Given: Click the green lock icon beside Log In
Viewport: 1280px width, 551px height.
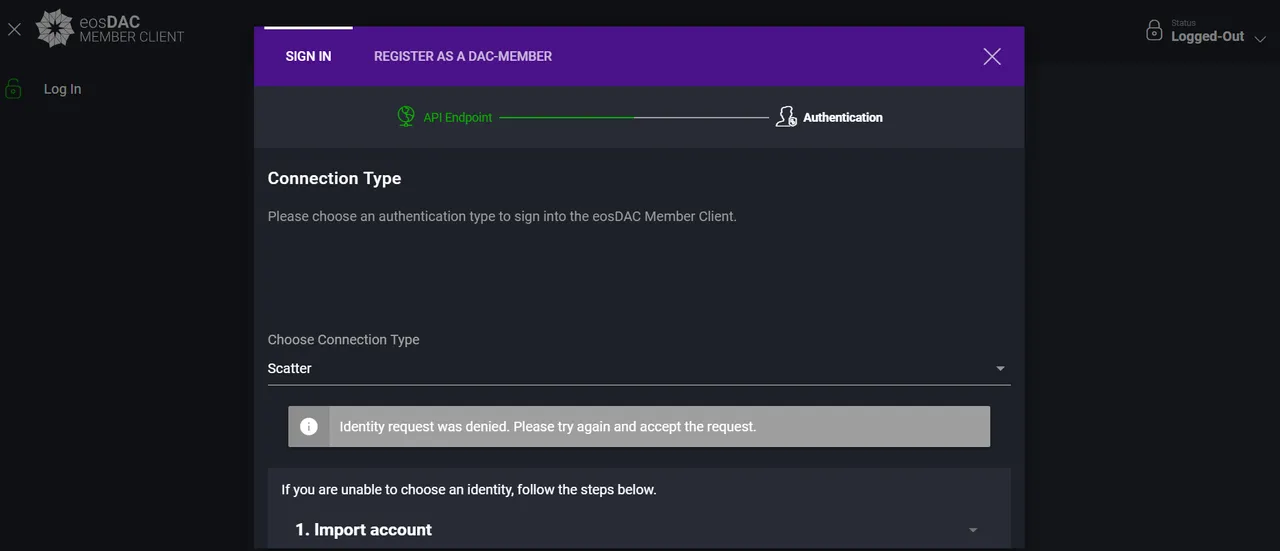Looking at the screenshot, I should click(x=14, y=89).
